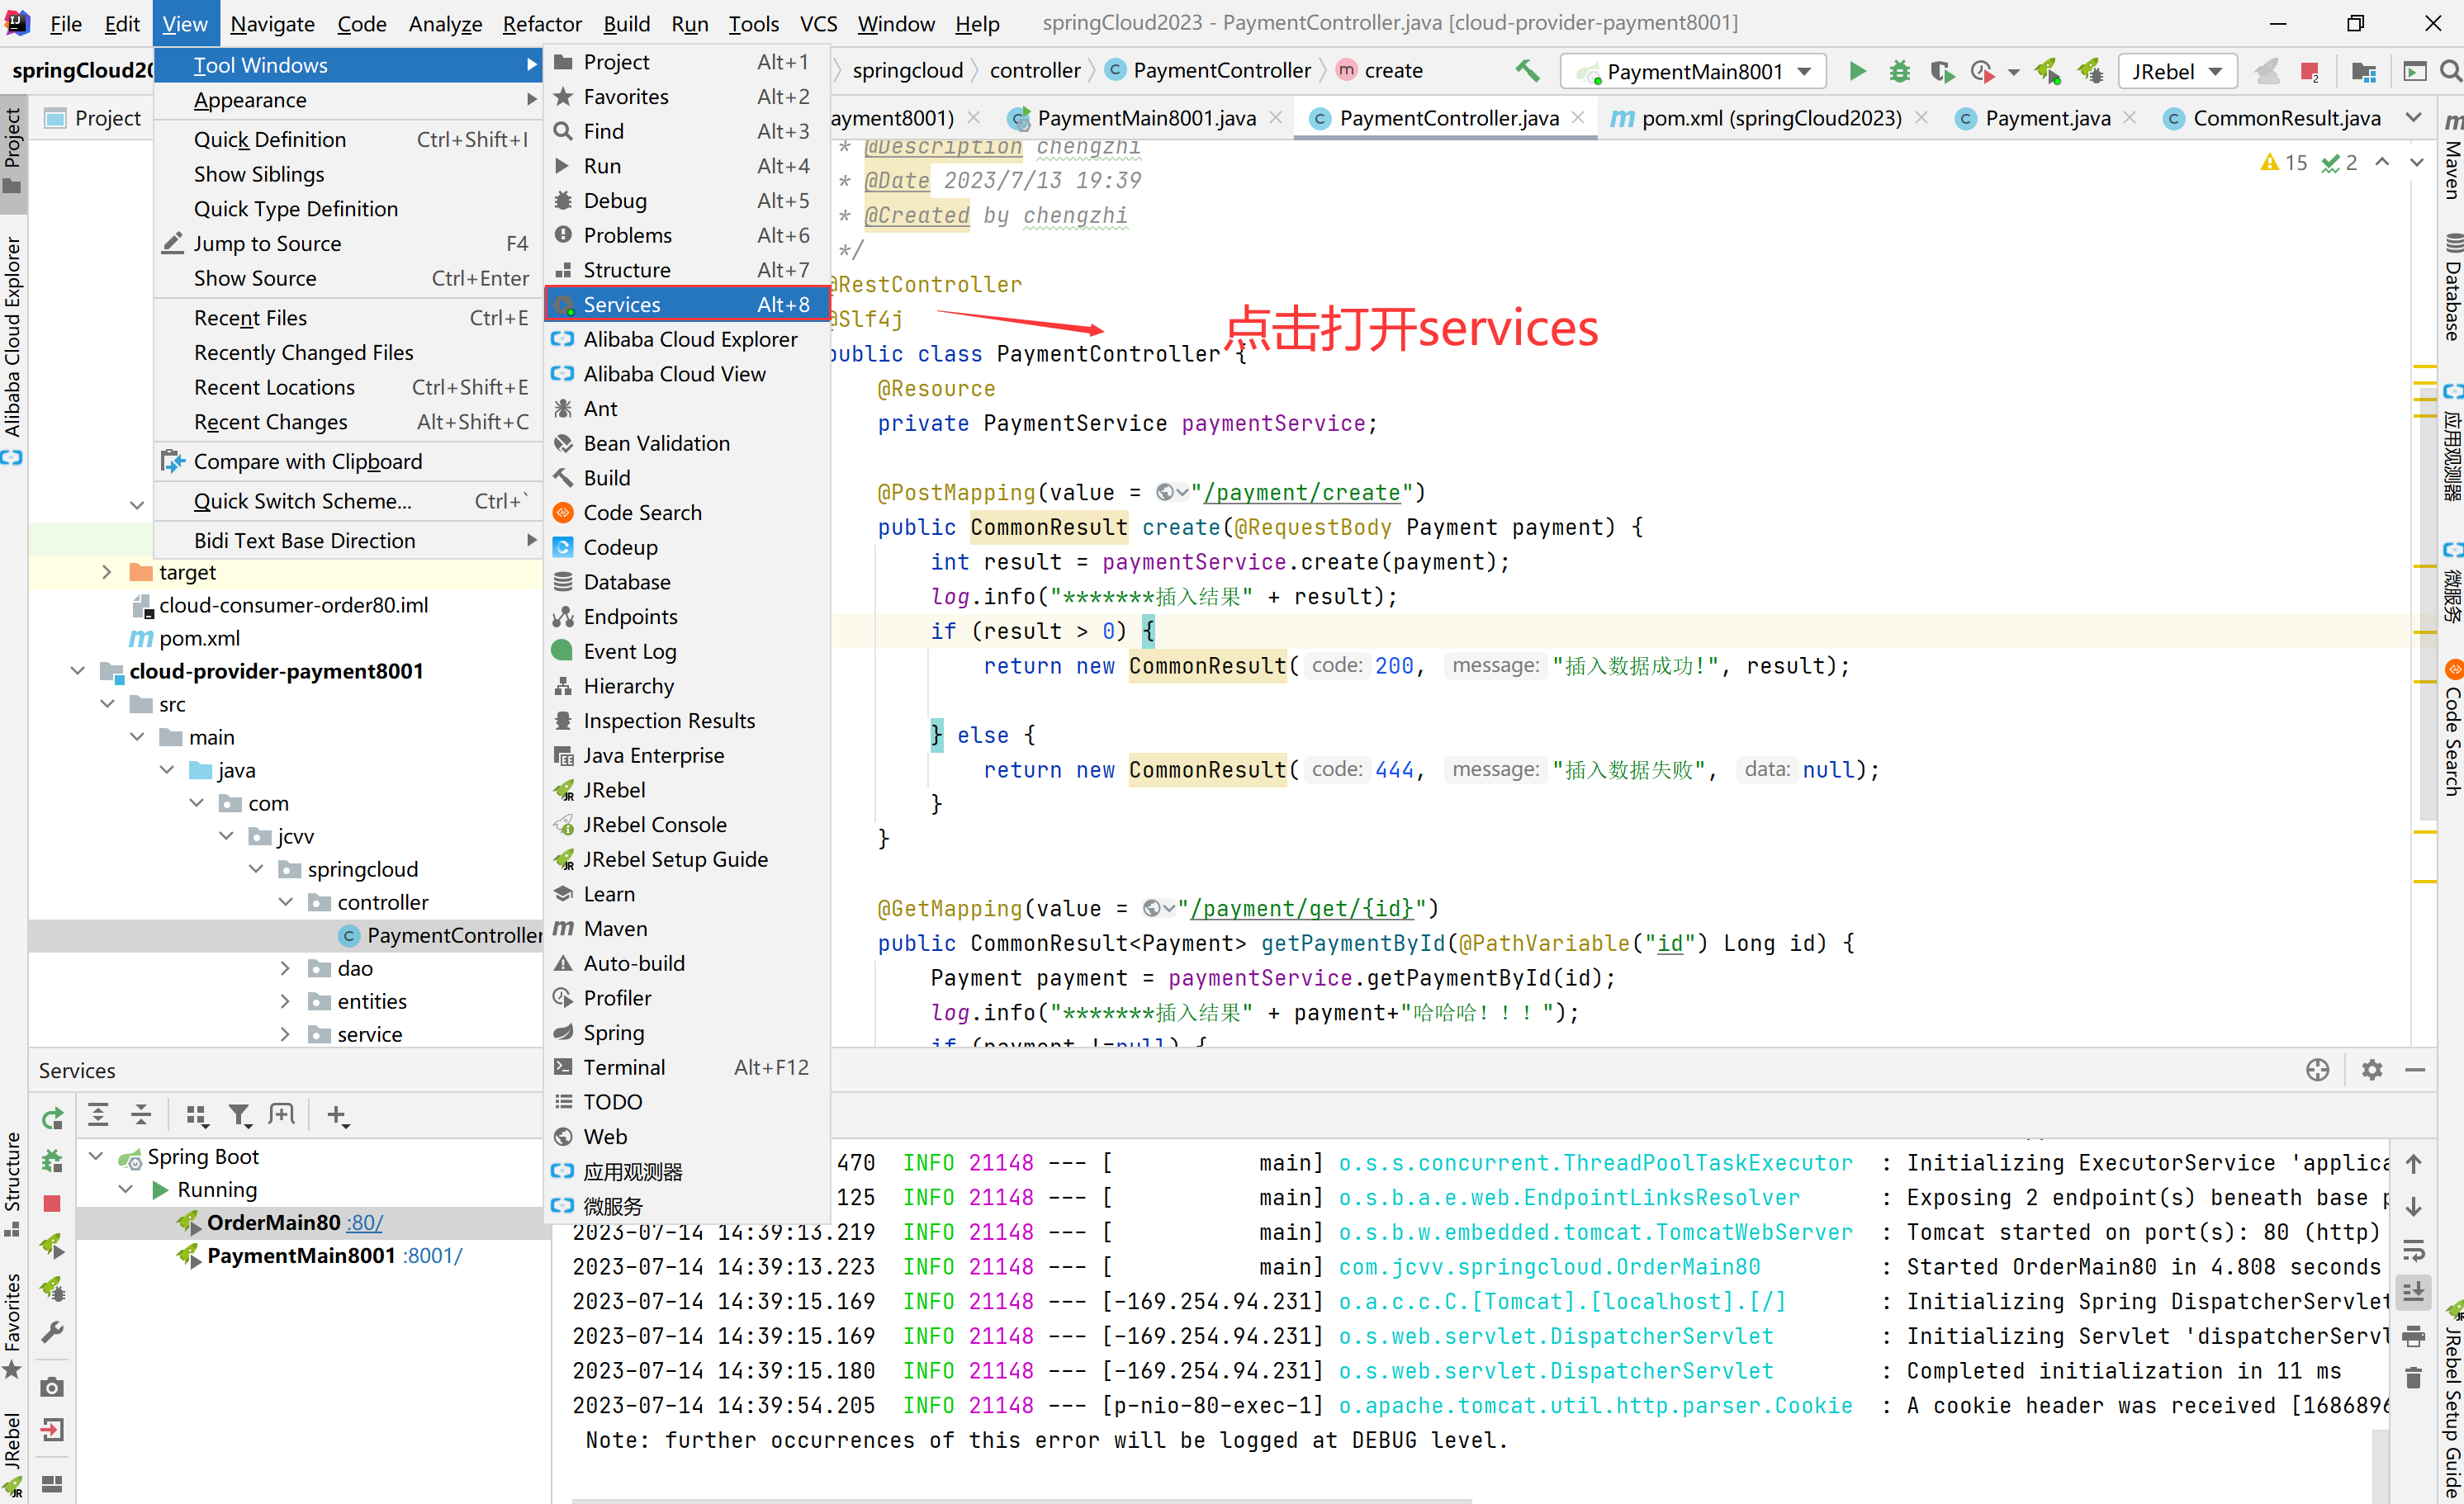The image size is (2464, 1504).
Task: Switch to PaymentMain8001.java tab
Action: click(1146, 118)
